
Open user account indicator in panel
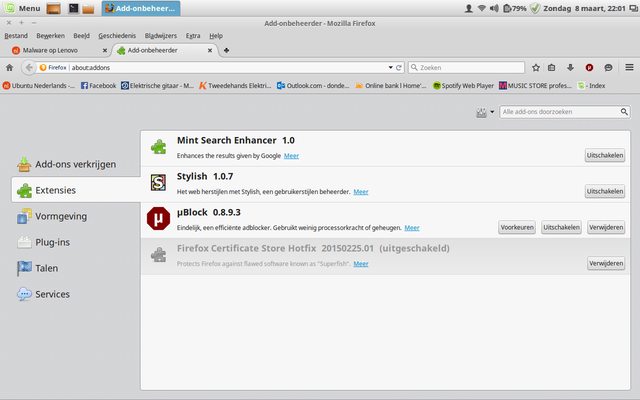tap(469, 8)
